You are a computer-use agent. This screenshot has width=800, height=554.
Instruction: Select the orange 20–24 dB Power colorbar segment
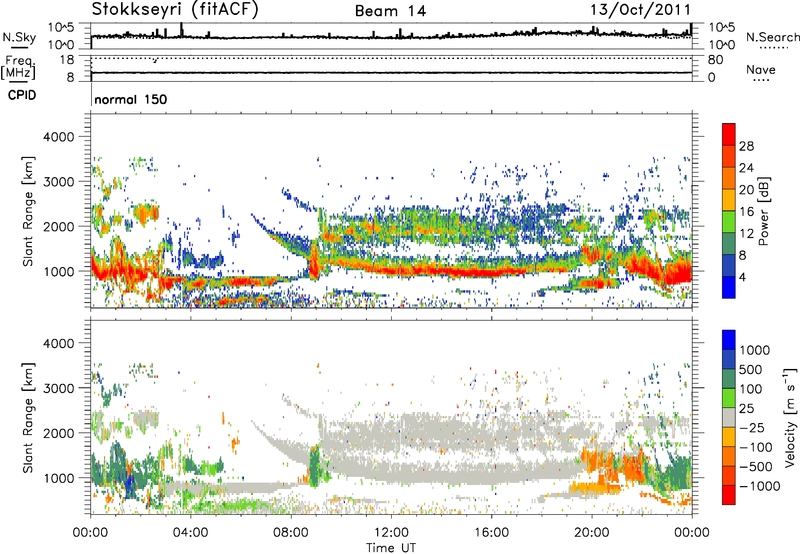tap(729, 178)
